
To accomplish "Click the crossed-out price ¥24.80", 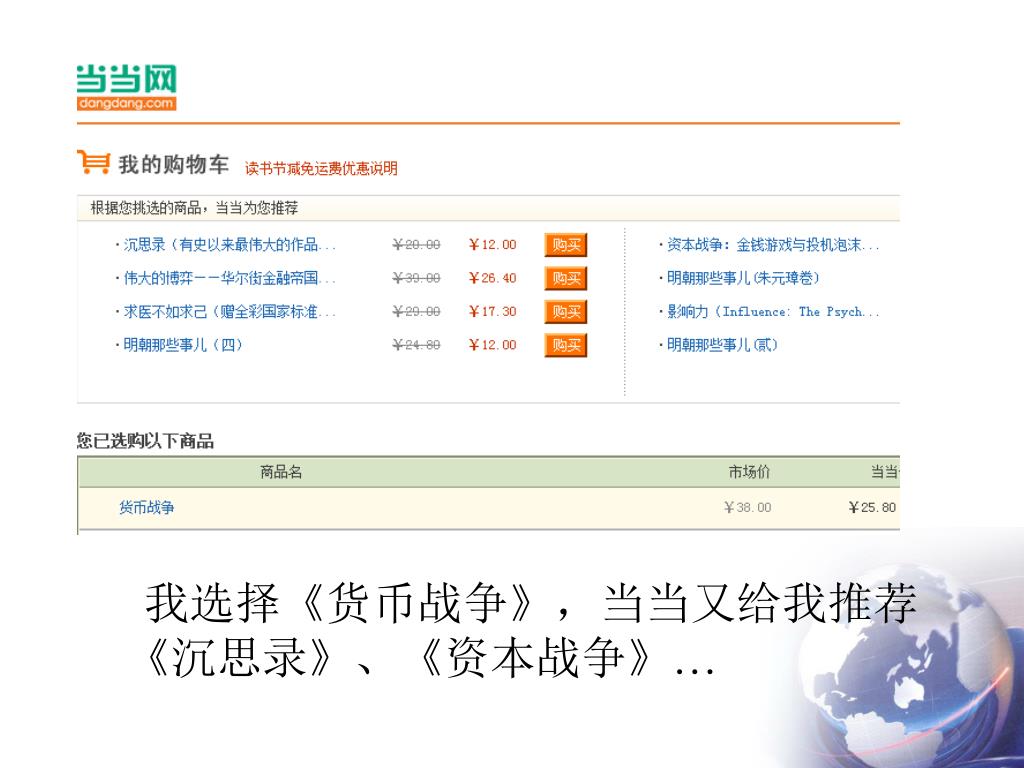I will 416,345.
